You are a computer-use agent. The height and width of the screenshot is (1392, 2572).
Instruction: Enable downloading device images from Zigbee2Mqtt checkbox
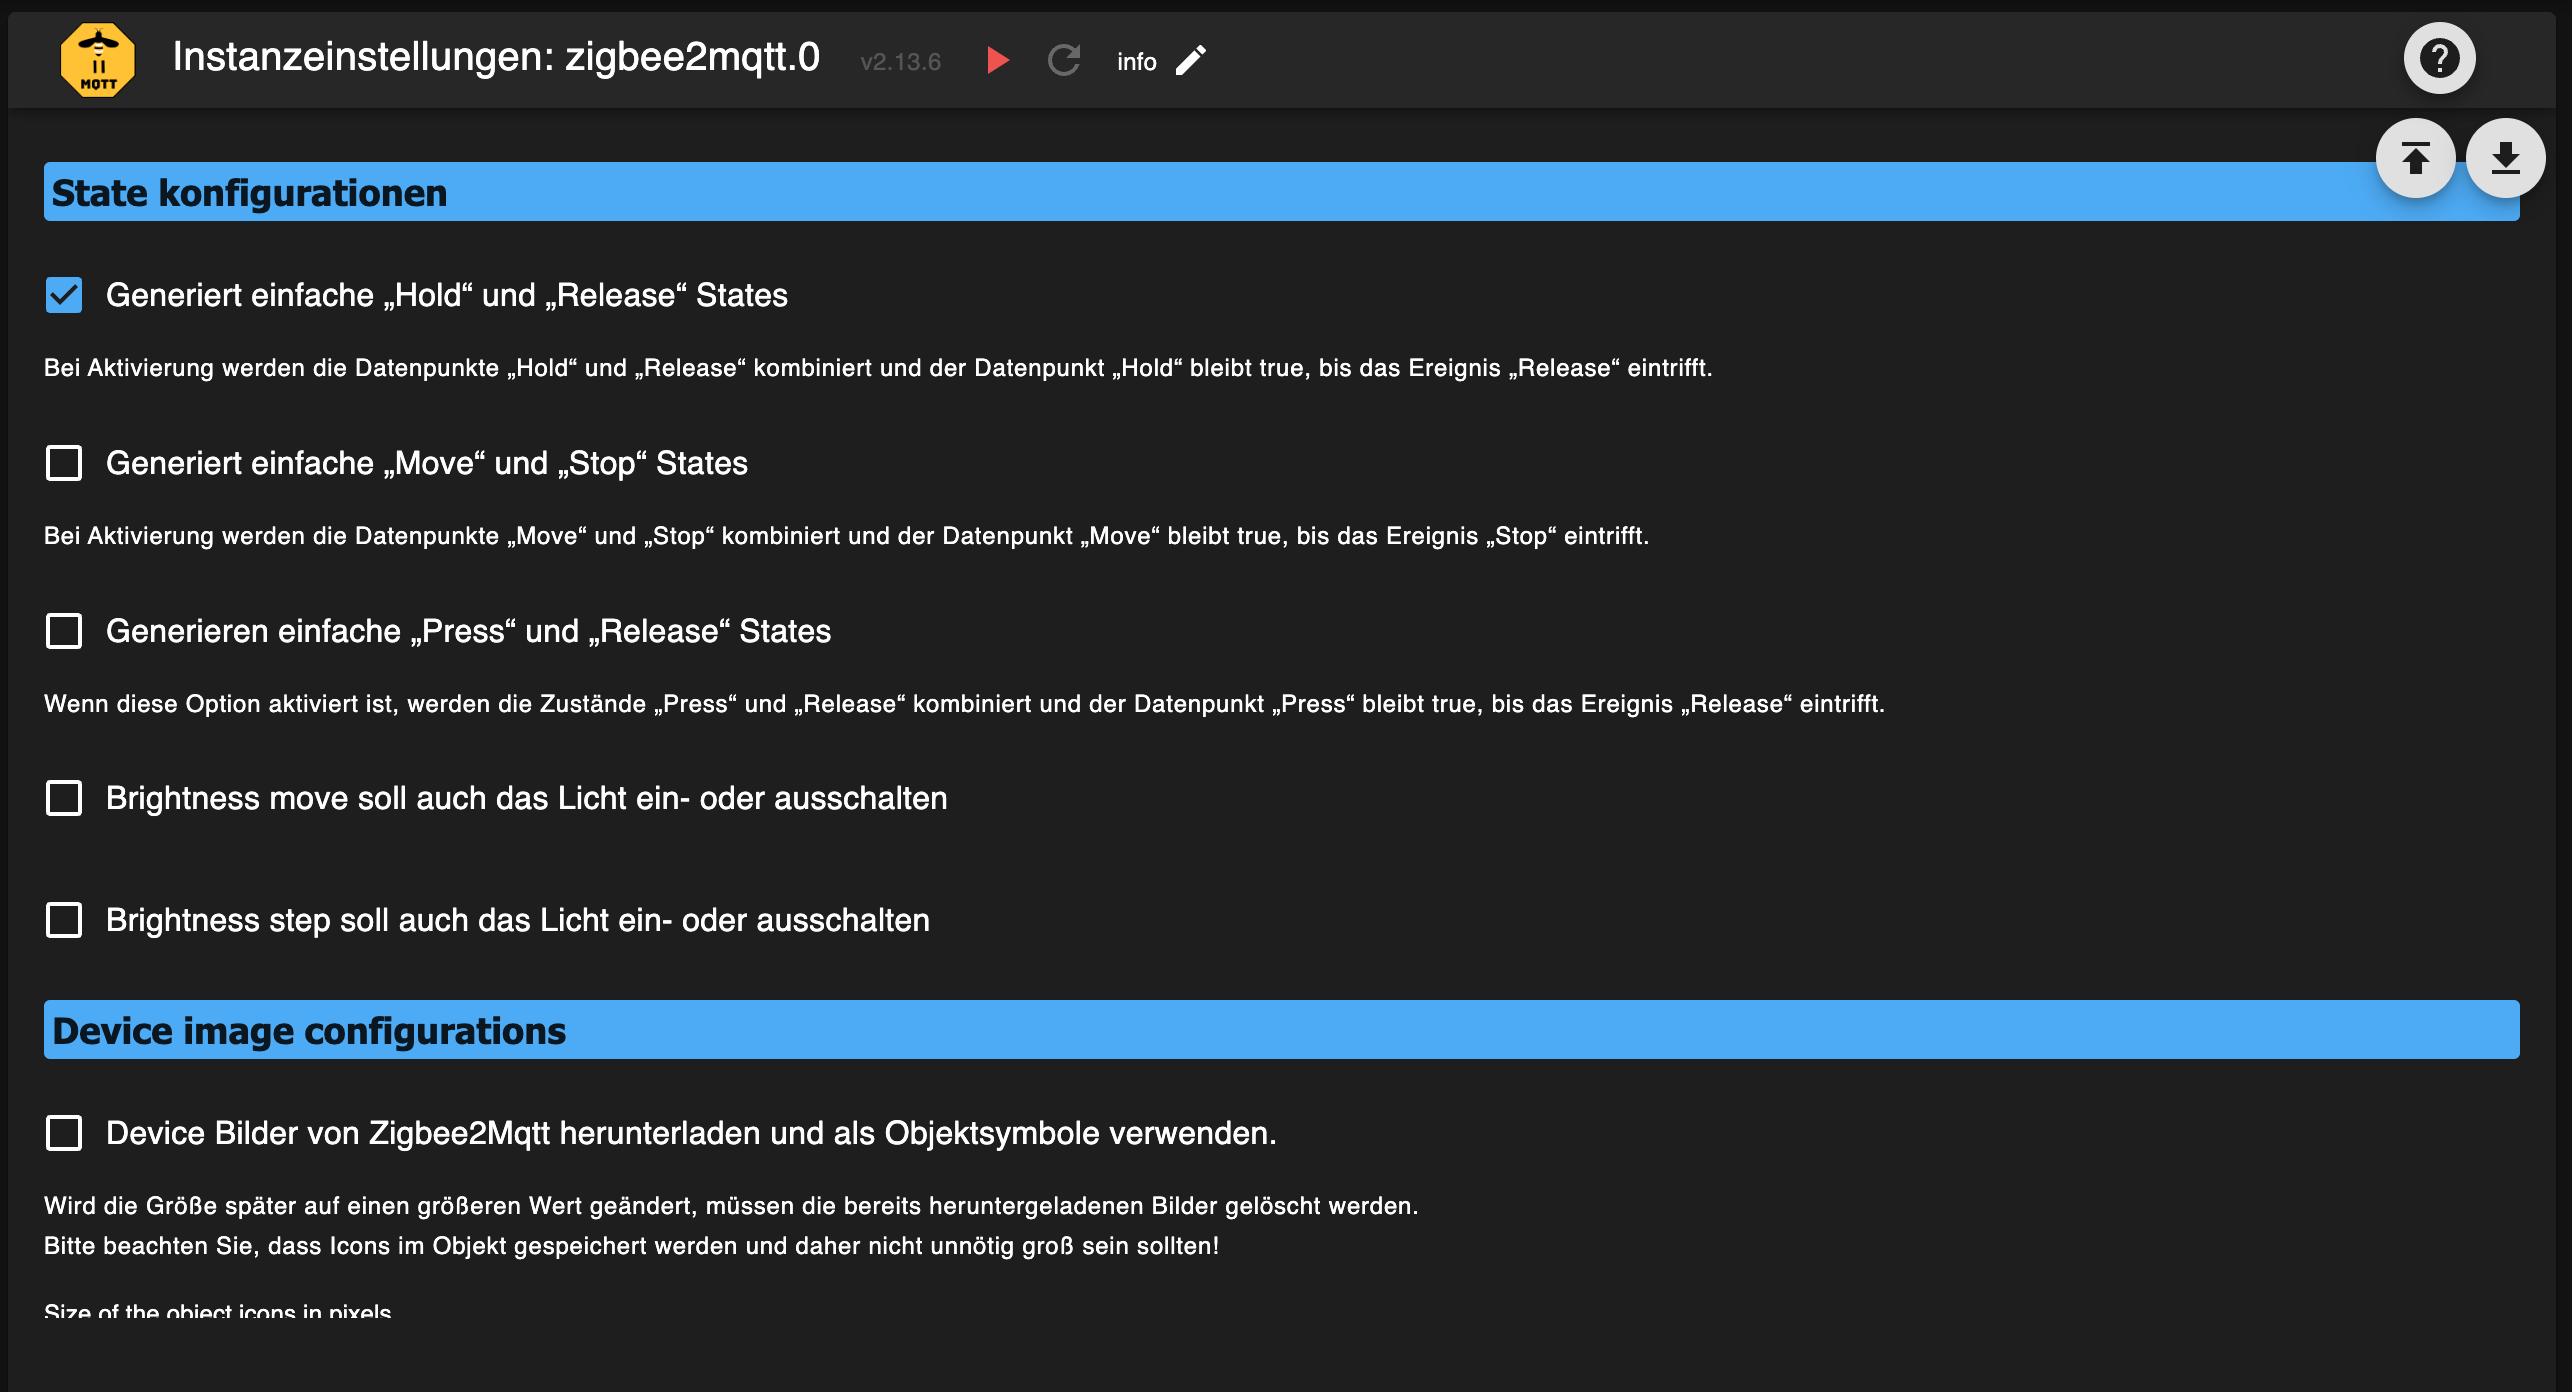[x=64, y=1133]
